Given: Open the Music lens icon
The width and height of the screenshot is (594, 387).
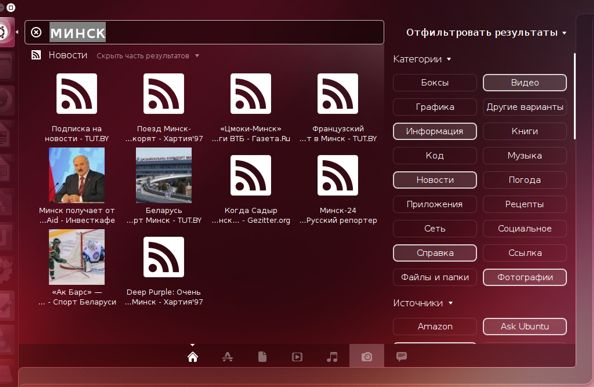Looking at the screenshot, I should point(332,357).
